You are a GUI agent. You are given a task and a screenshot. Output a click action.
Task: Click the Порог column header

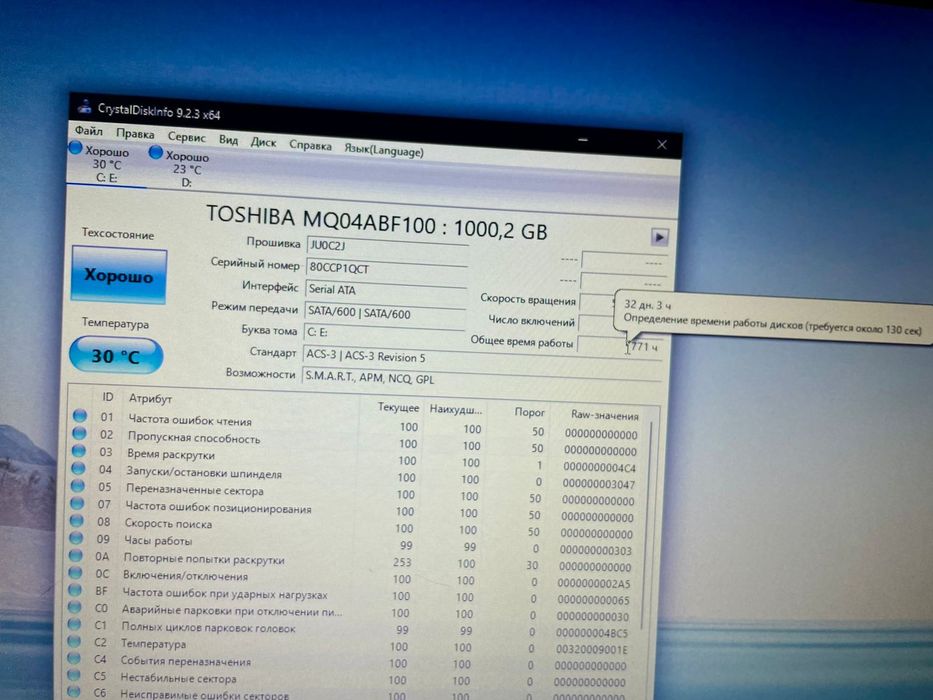tap(530, 412)
